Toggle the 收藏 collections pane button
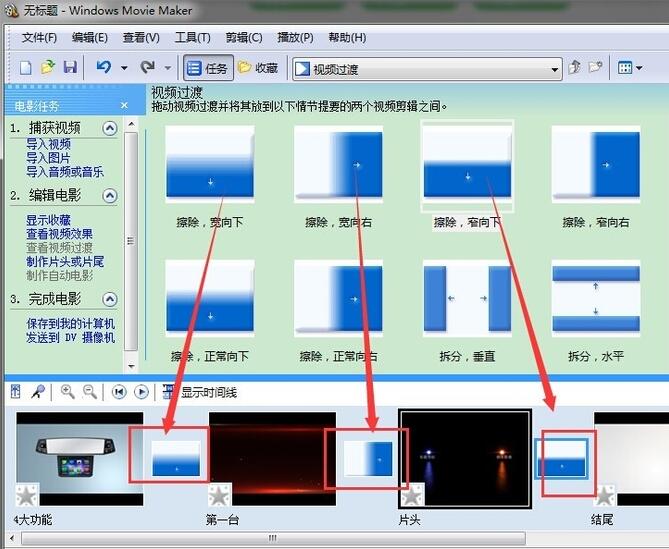The height and width of the screenshot is (549, 669). pos(258,69)
